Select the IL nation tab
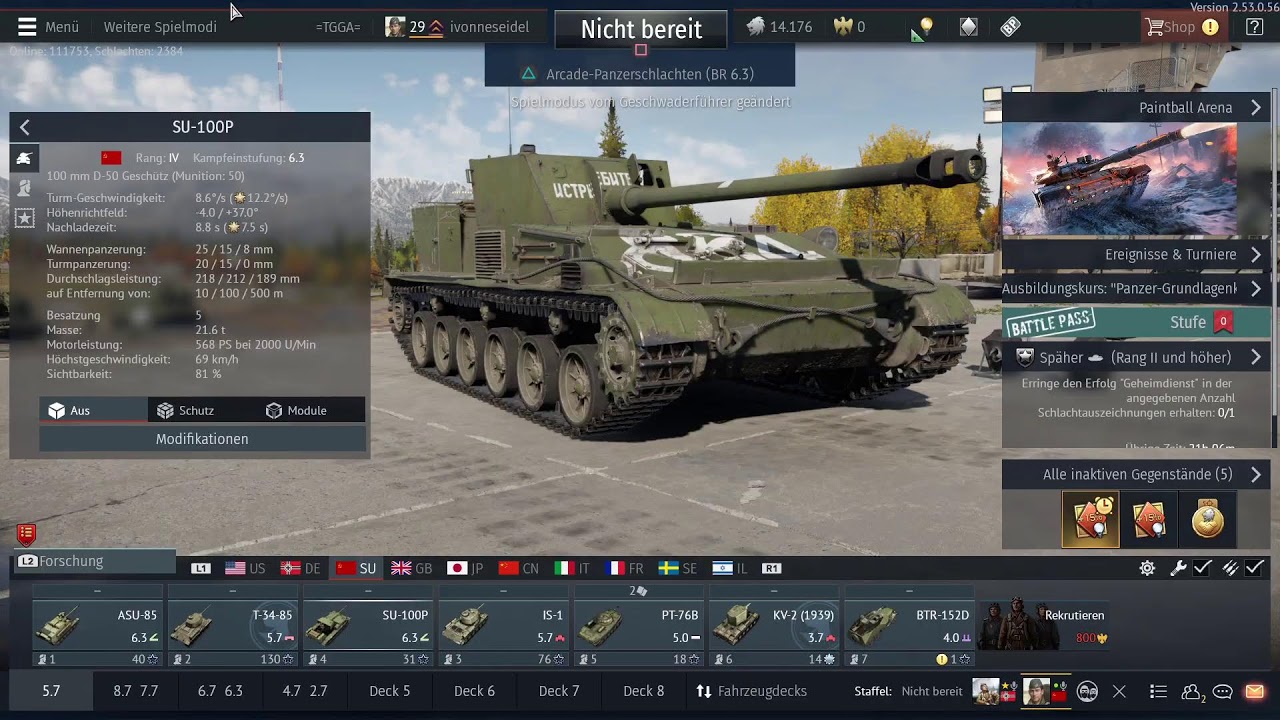1280x720 pixels. coord(729,568)
